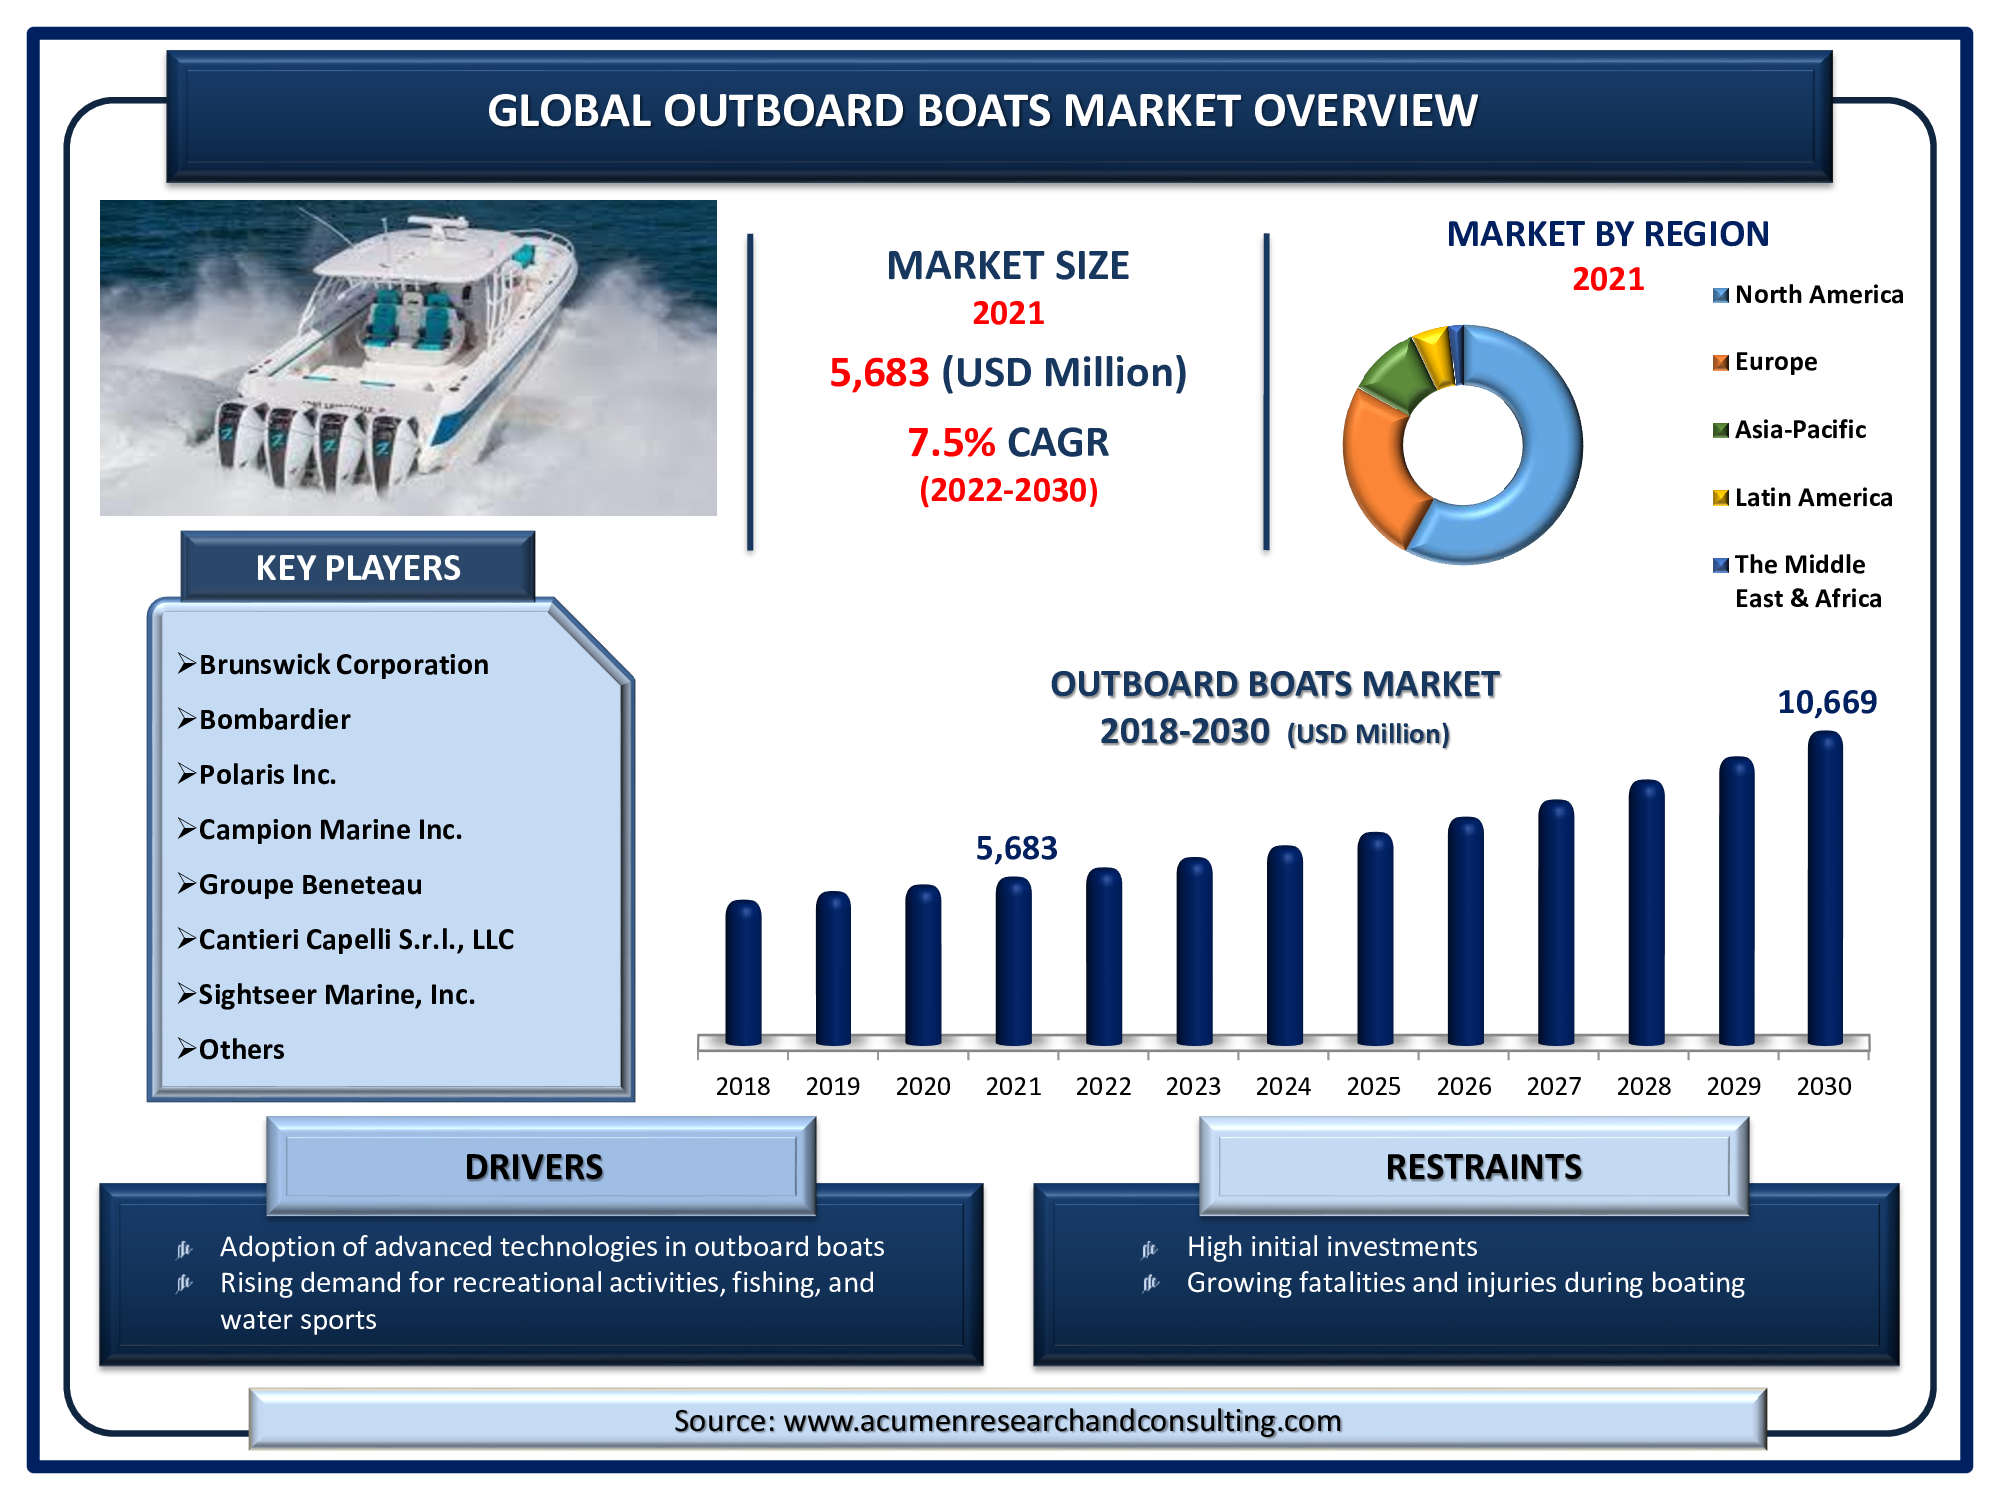Click the Global Outboard Boats Market Overview title

point(982,111)
